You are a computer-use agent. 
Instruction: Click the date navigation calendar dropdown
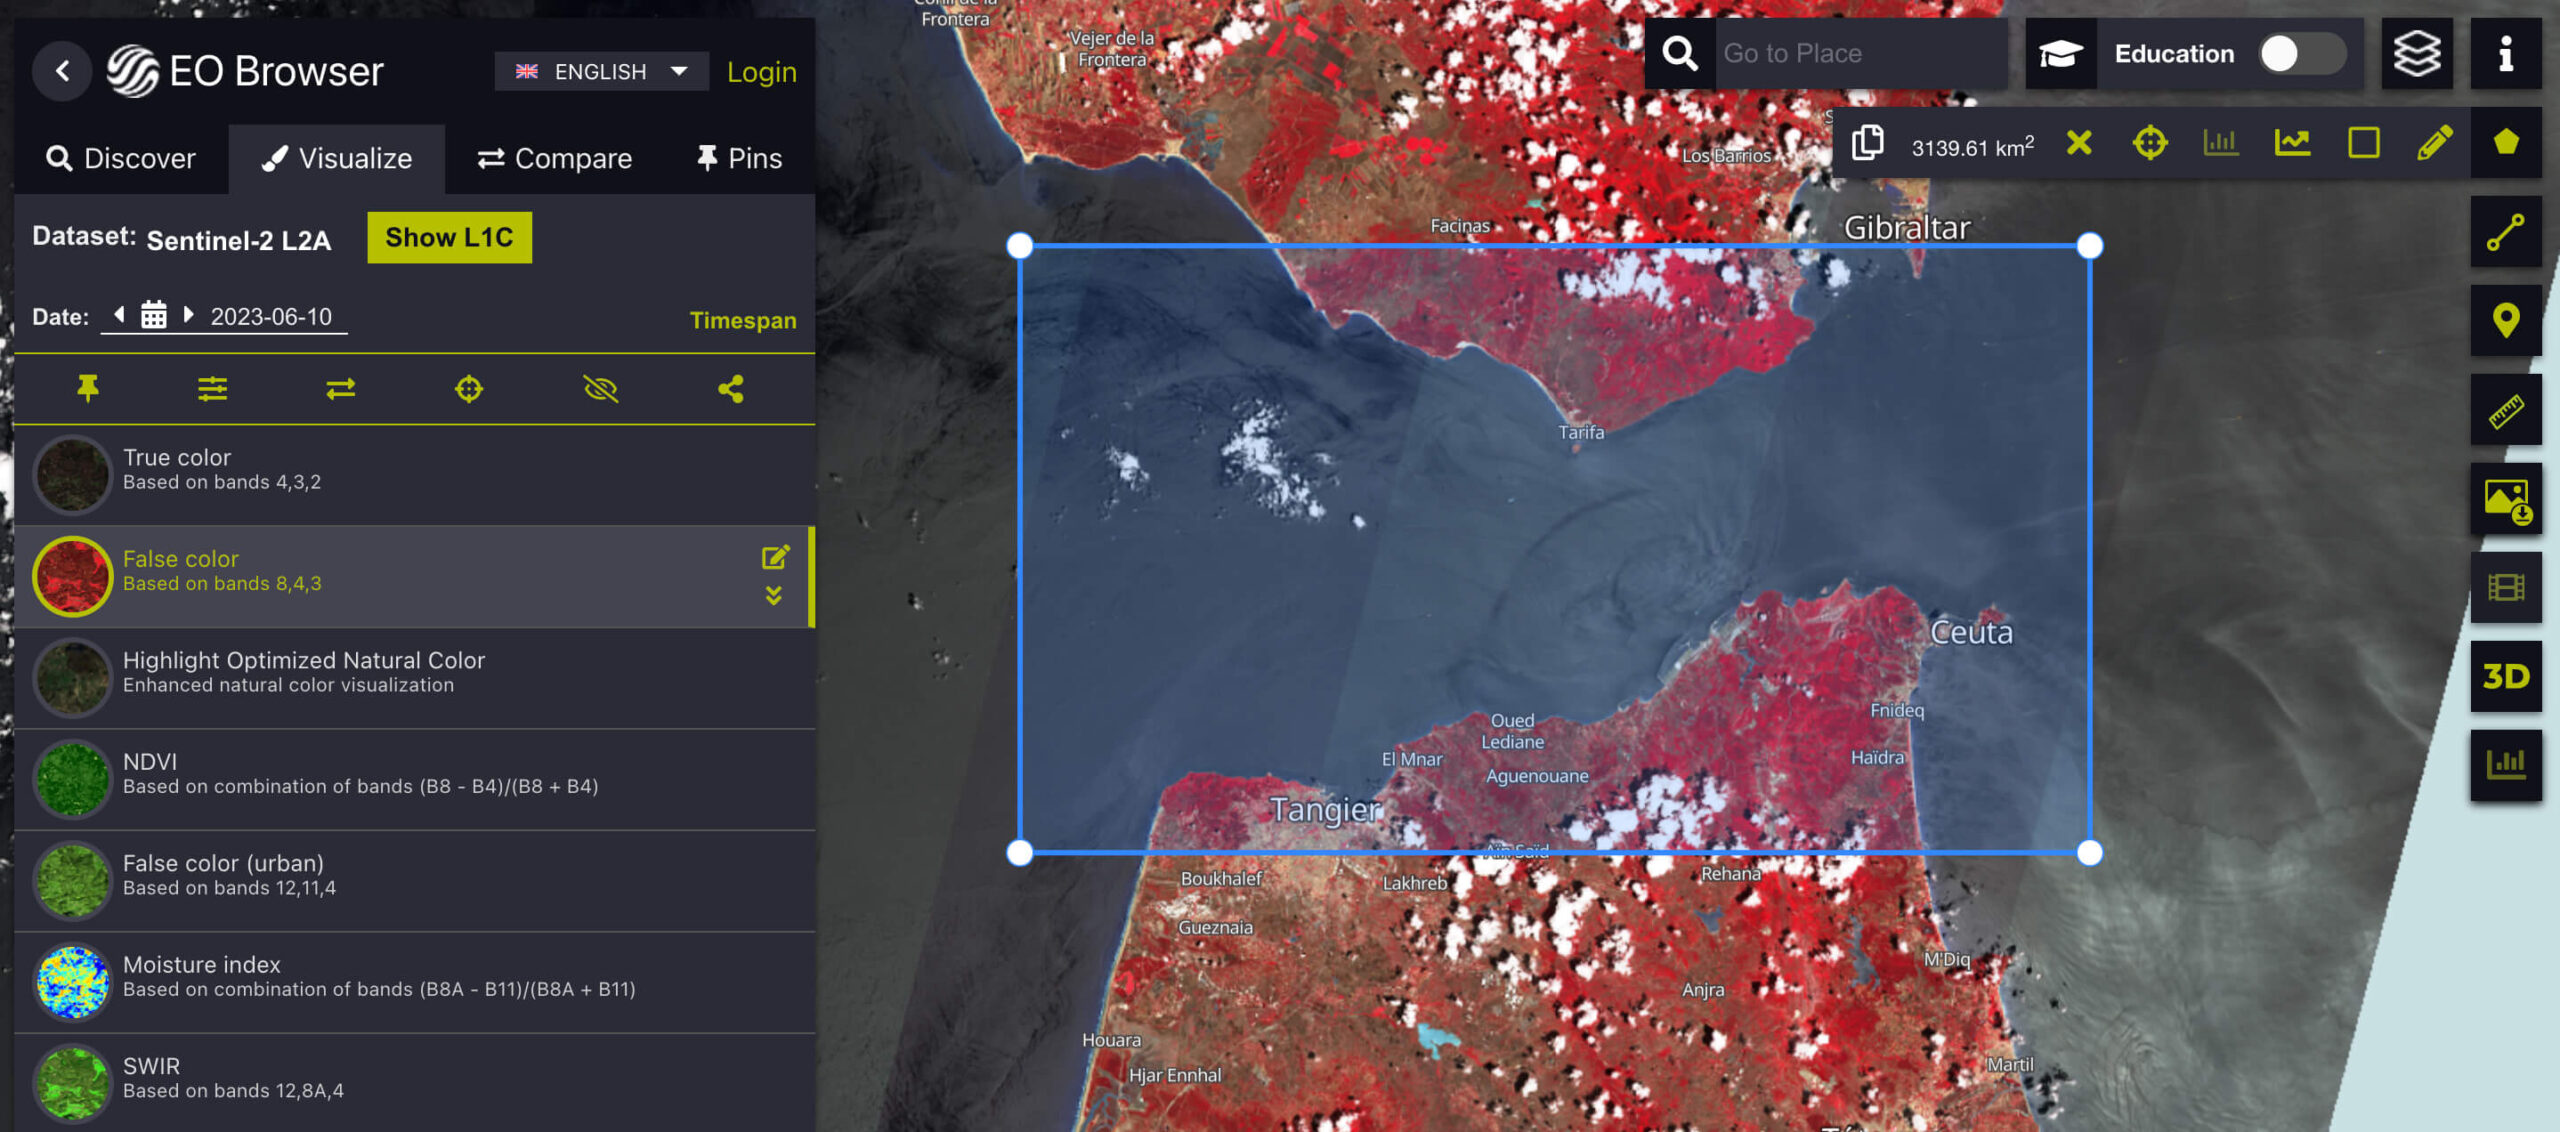153,315
